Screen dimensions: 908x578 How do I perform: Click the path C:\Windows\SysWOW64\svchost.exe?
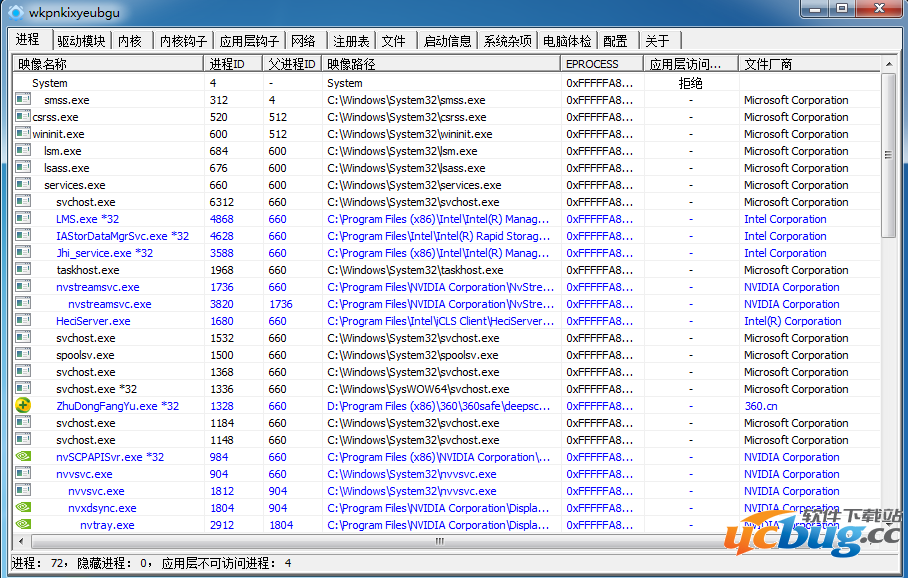(418, 389)
